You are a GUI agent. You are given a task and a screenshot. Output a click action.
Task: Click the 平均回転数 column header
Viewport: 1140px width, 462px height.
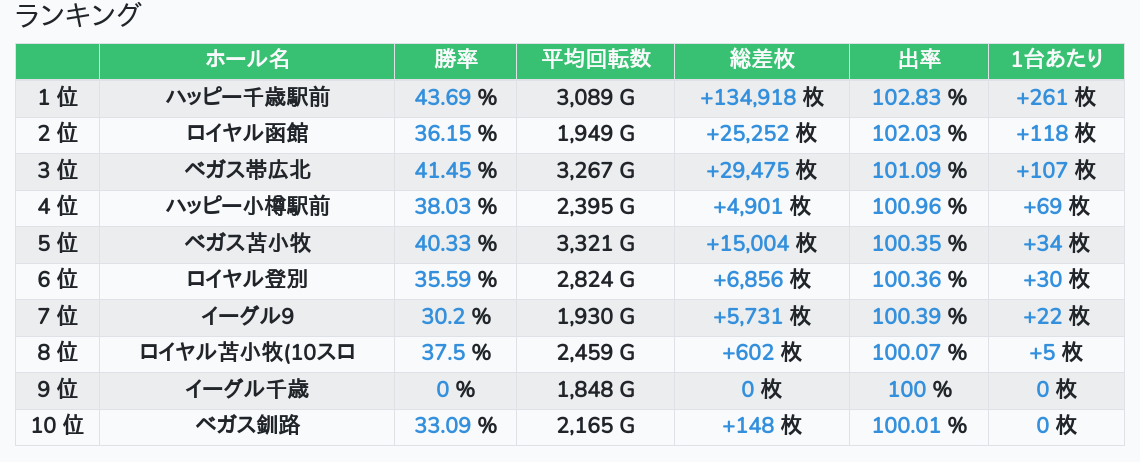595,60
